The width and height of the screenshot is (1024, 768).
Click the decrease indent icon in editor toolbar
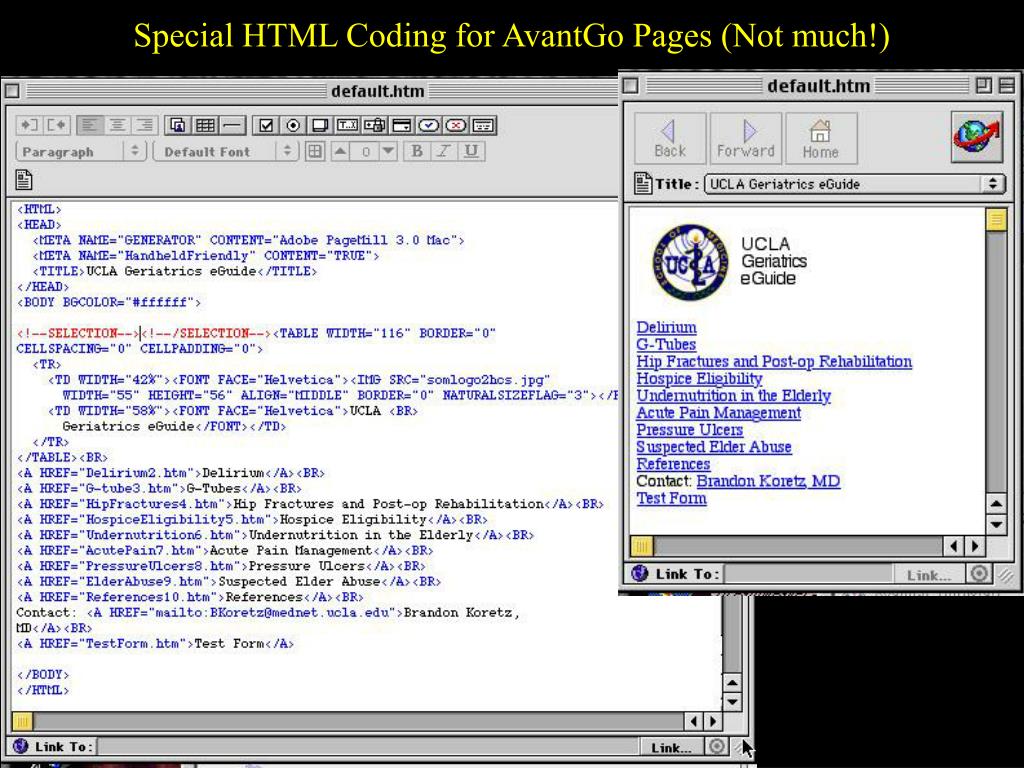(x=29, y=125)
